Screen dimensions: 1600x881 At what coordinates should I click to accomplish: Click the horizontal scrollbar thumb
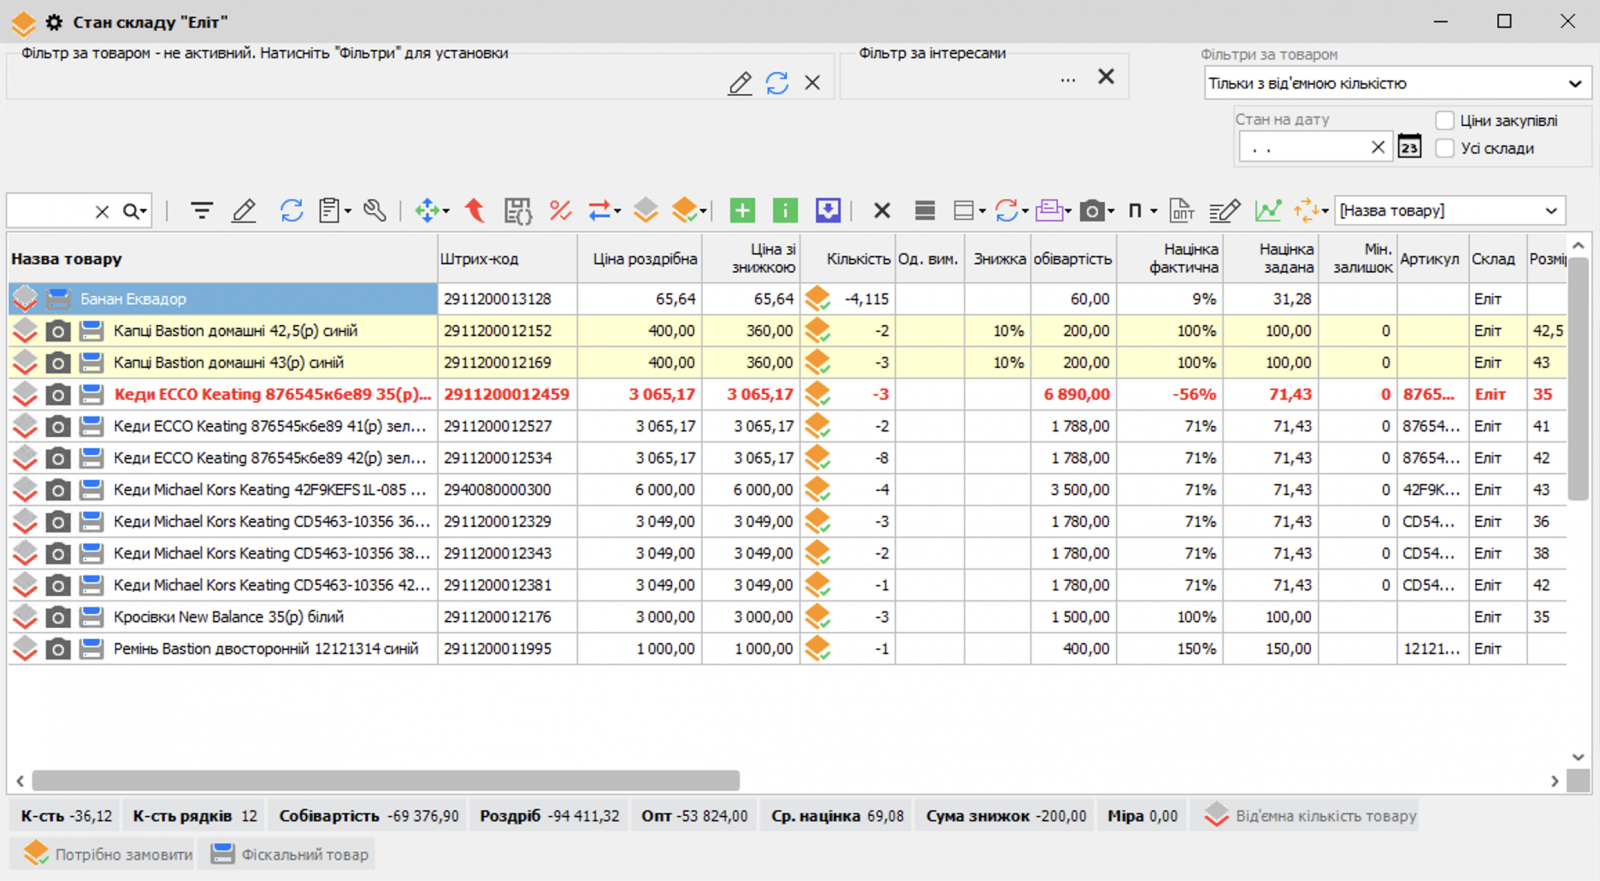tap(385, 780)
